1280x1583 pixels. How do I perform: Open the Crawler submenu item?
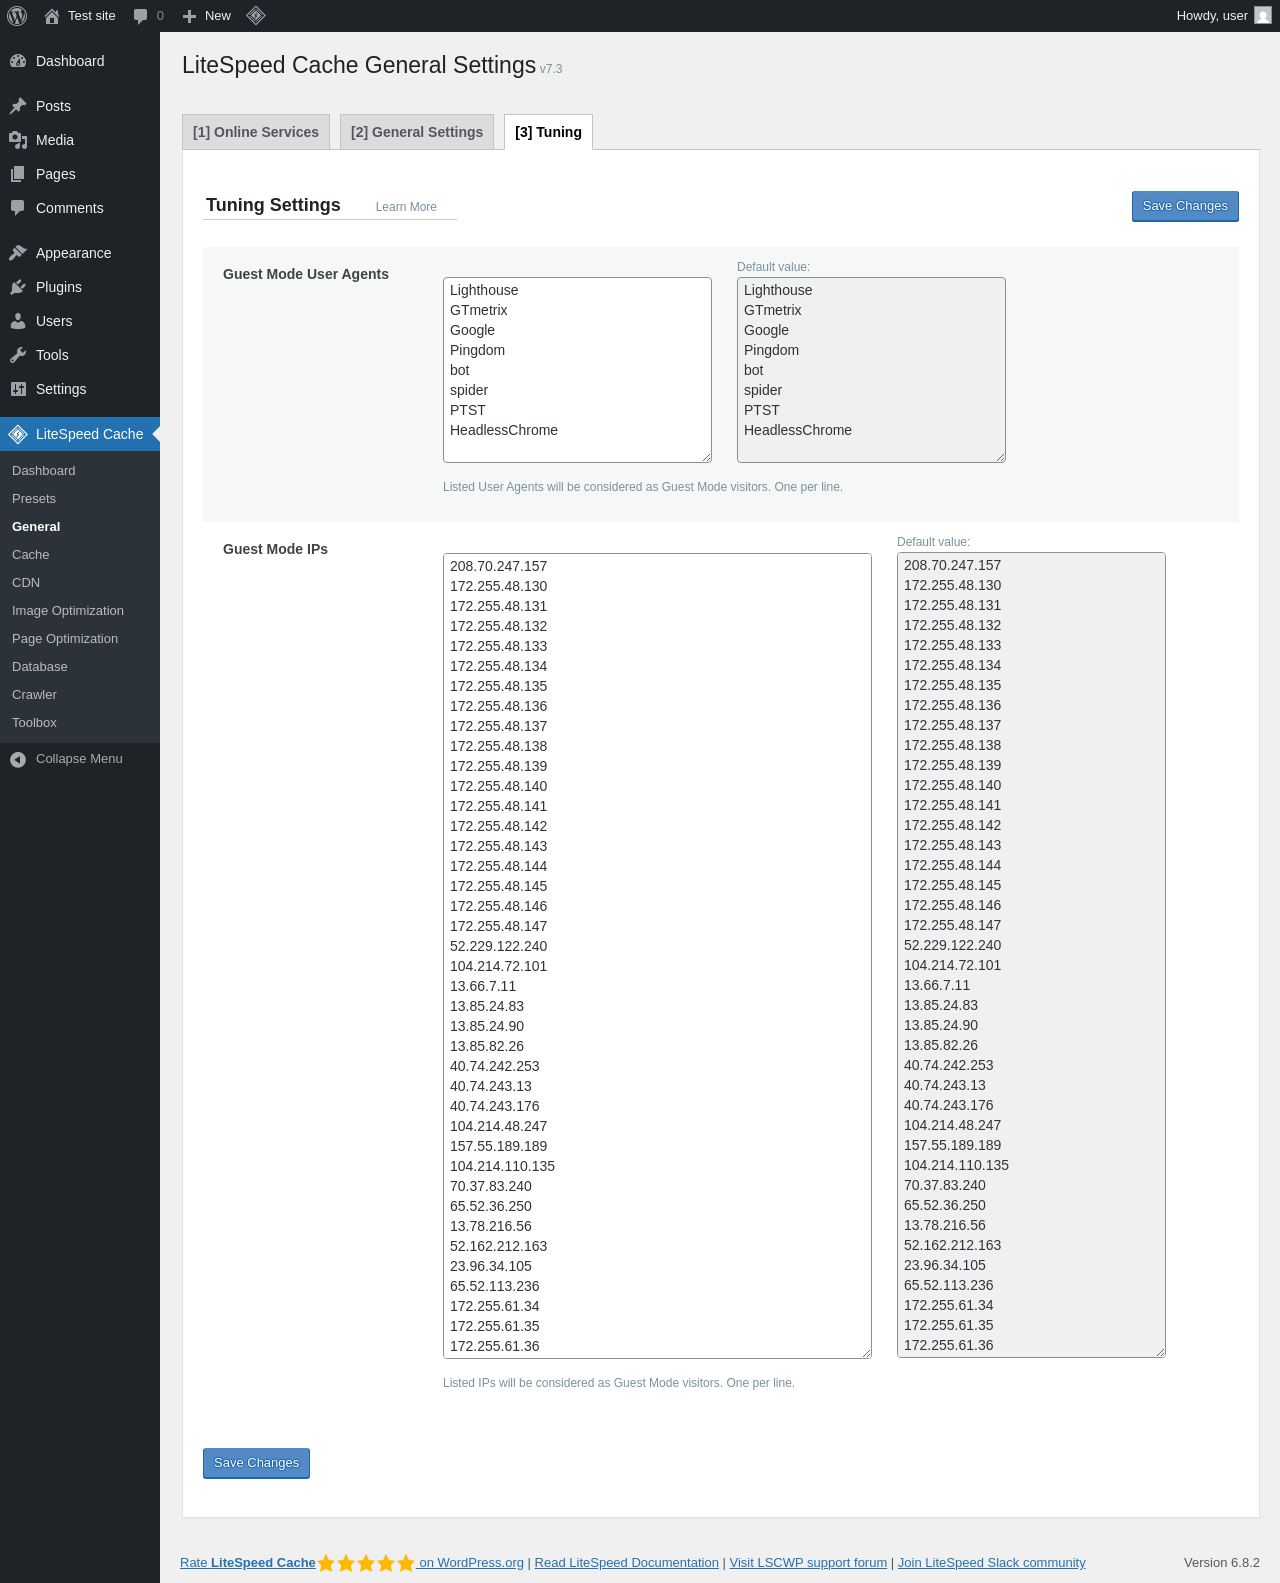(x=34, y=695)
